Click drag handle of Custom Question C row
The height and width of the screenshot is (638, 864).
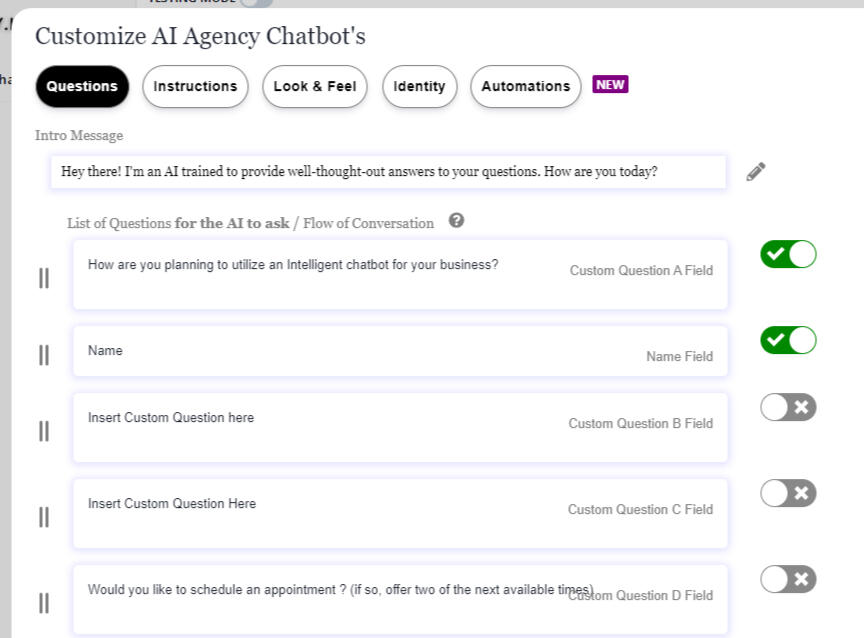click(44, 517)
